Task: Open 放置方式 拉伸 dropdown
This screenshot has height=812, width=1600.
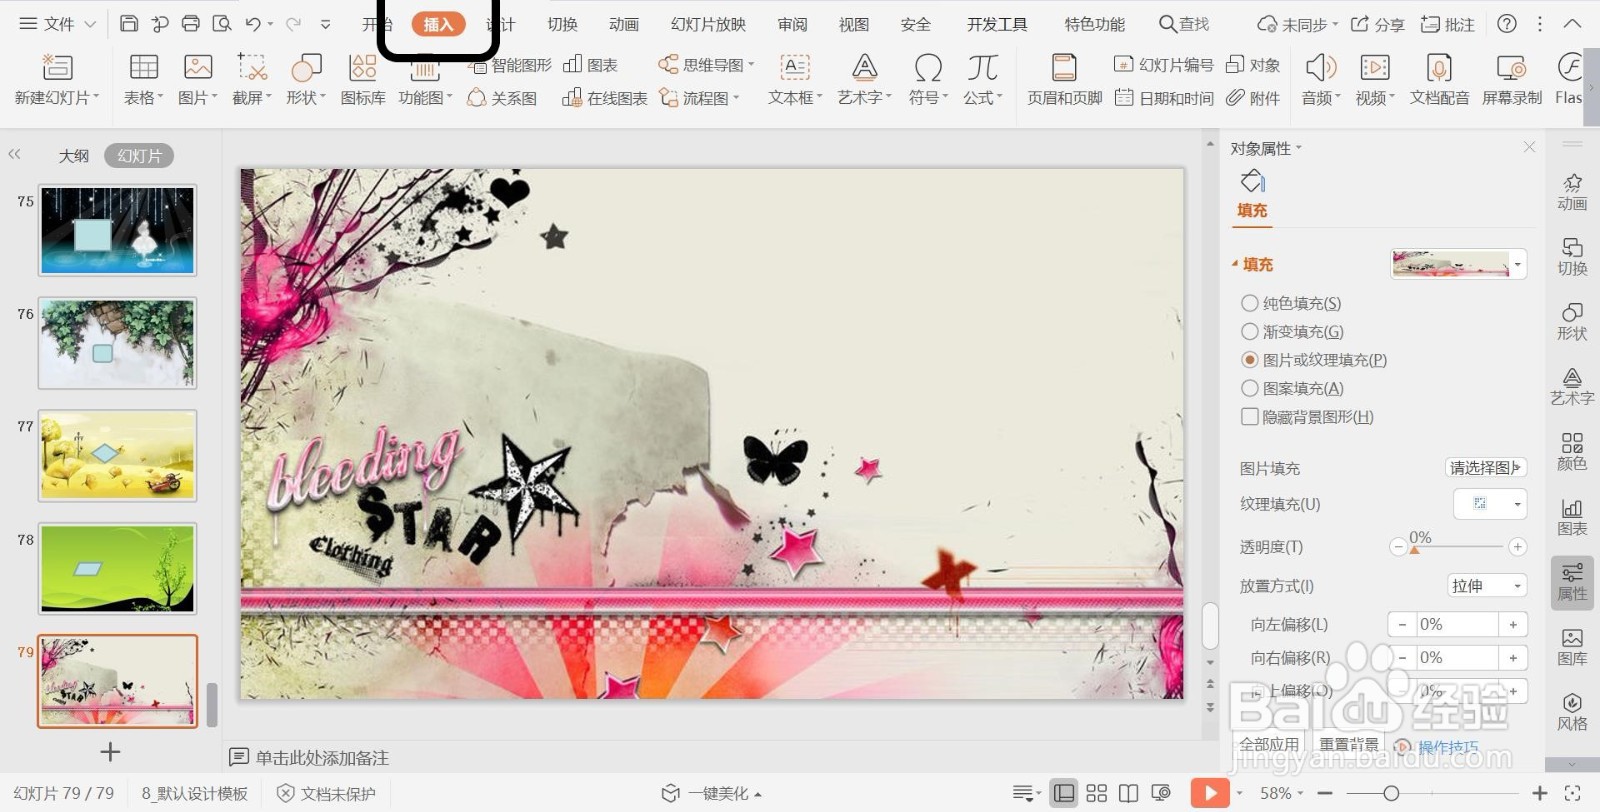Action: pyautogui.click(x=1487, y=586)
